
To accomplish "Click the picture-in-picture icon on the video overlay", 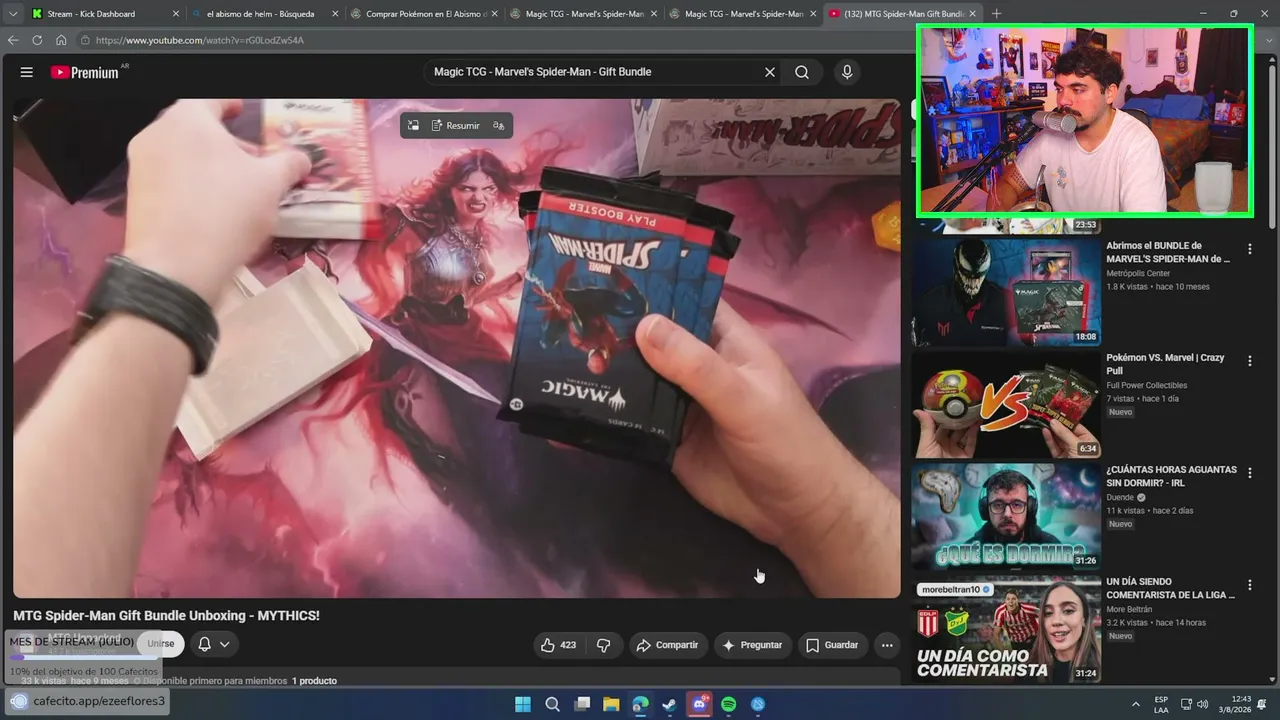I will coord(413,126).
